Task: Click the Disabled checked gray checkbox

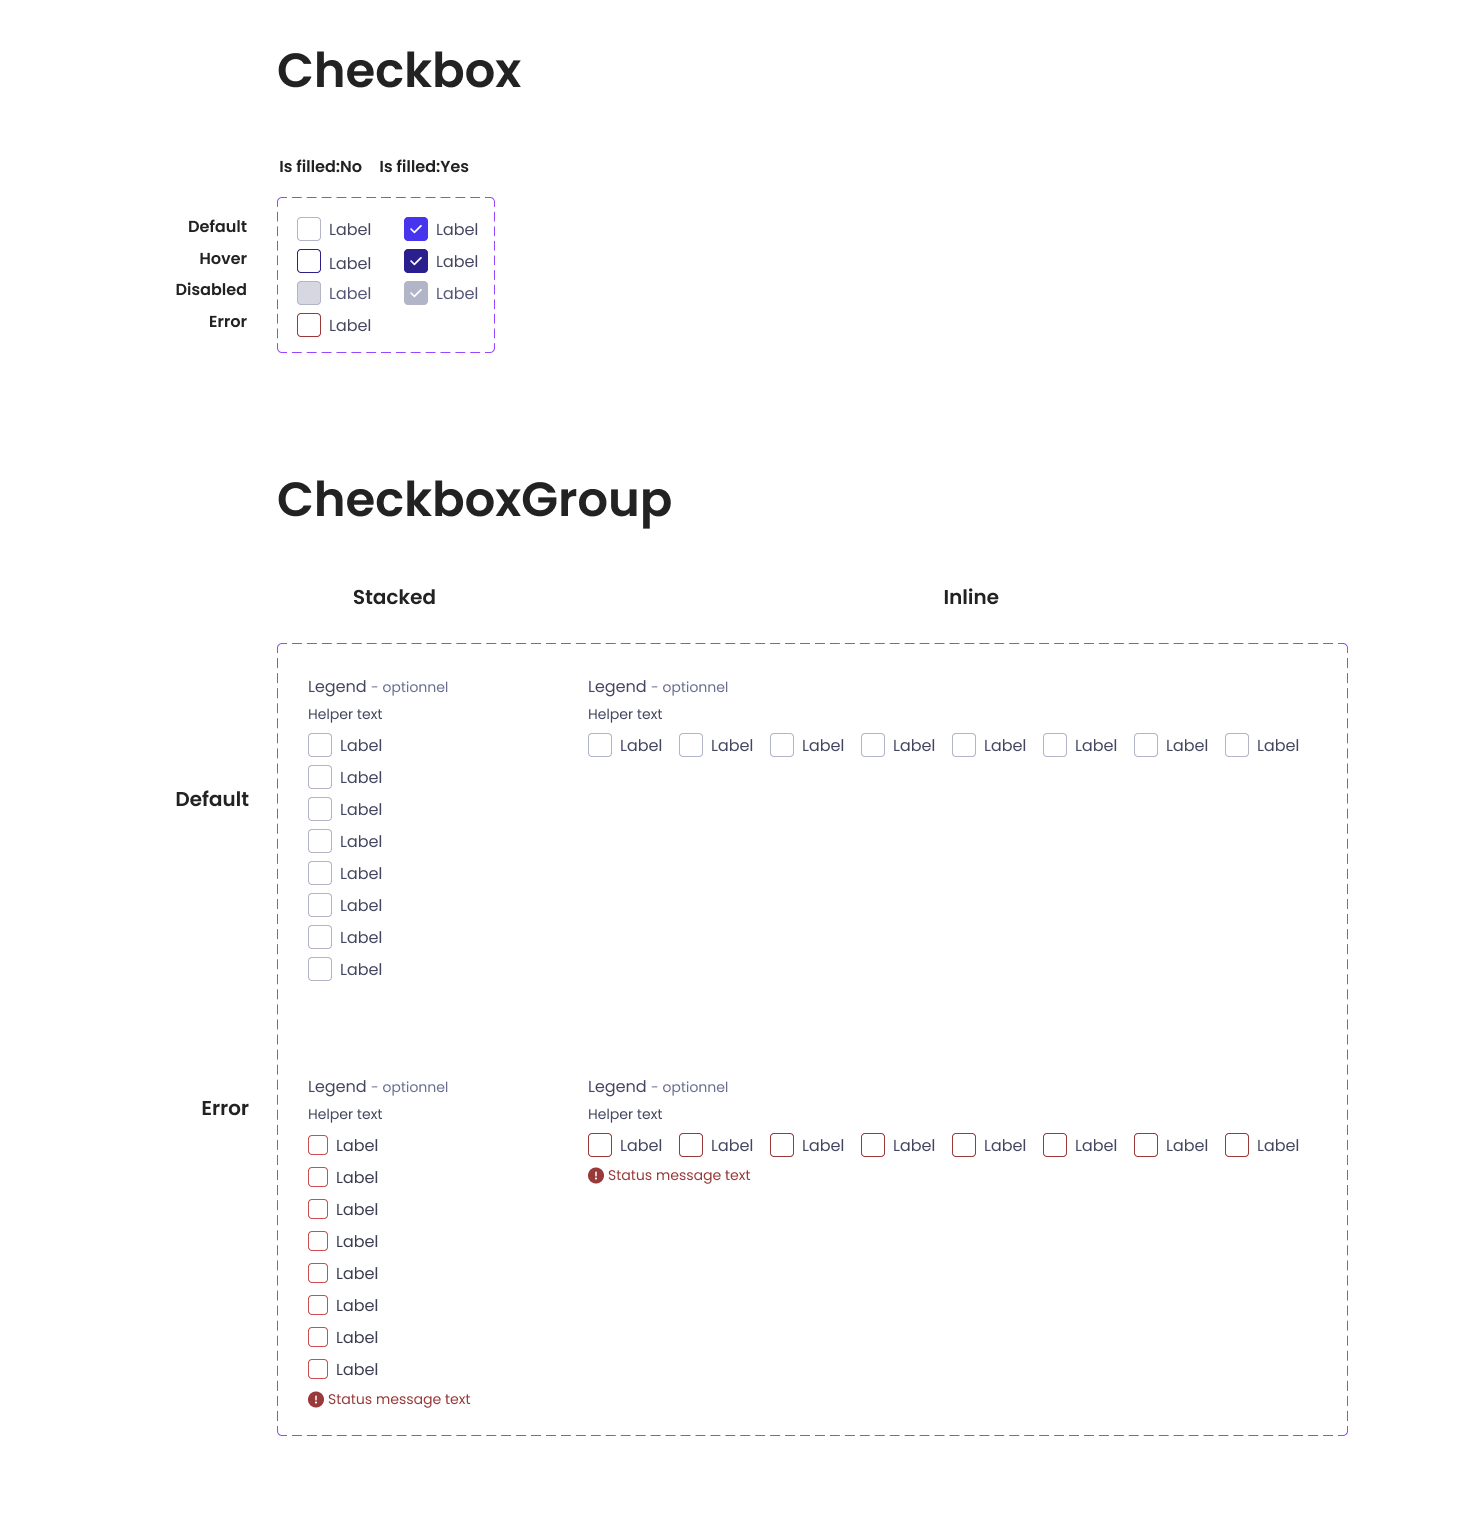Action: 416,293
